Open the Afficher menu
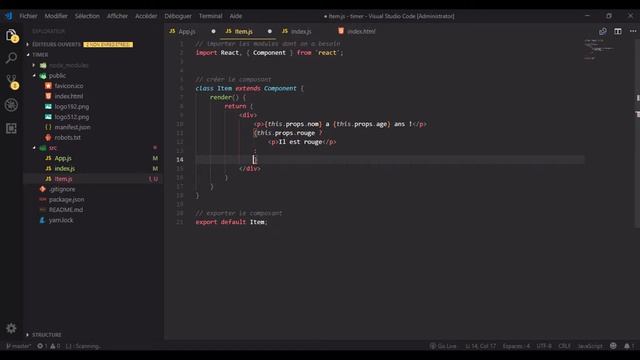Viewport: 640px width, 360px height. (x=117, y=16)
